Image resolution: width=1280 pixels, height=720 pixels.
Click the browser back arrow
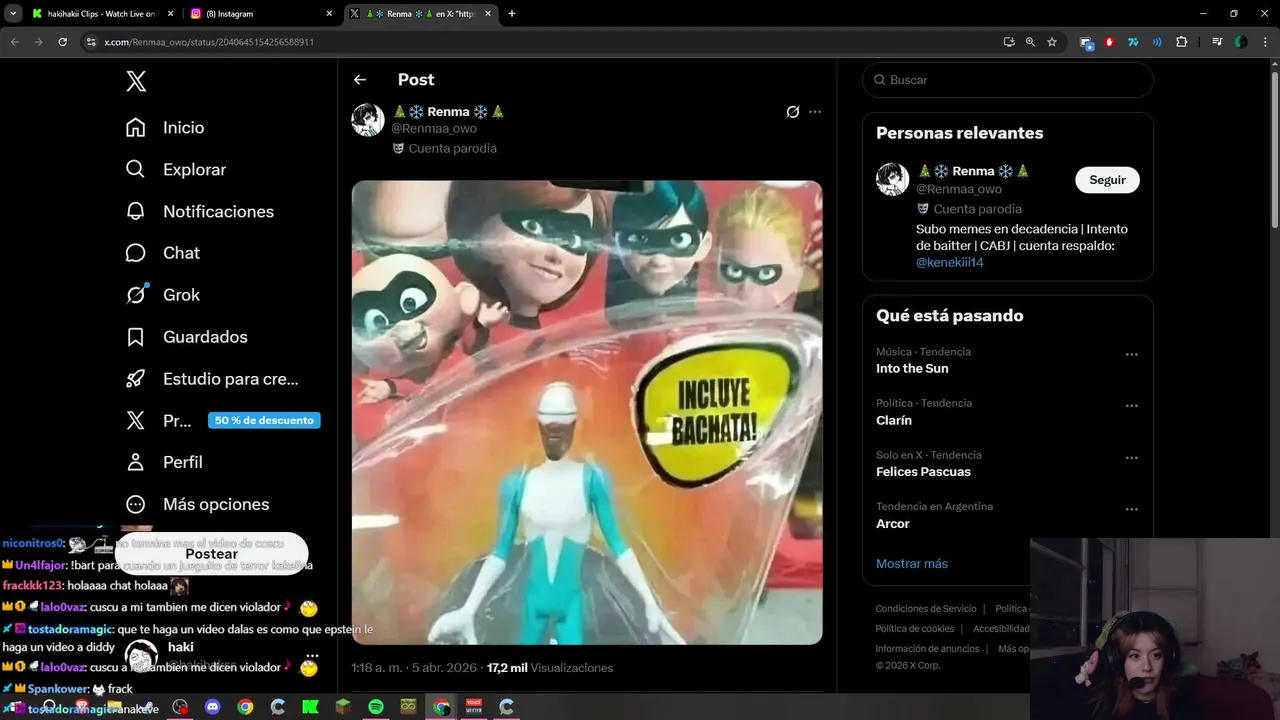pos(14,42)
